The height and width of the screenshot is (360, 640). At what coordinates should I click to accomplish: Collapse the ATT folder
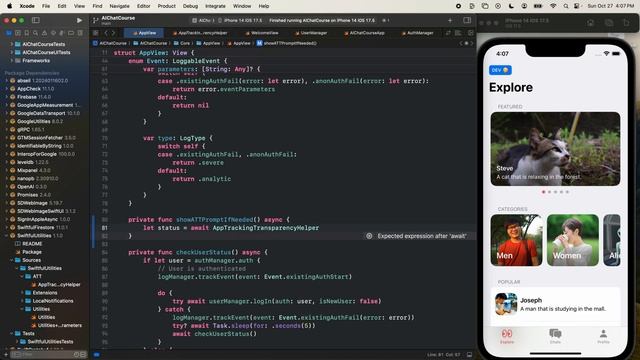22,276
